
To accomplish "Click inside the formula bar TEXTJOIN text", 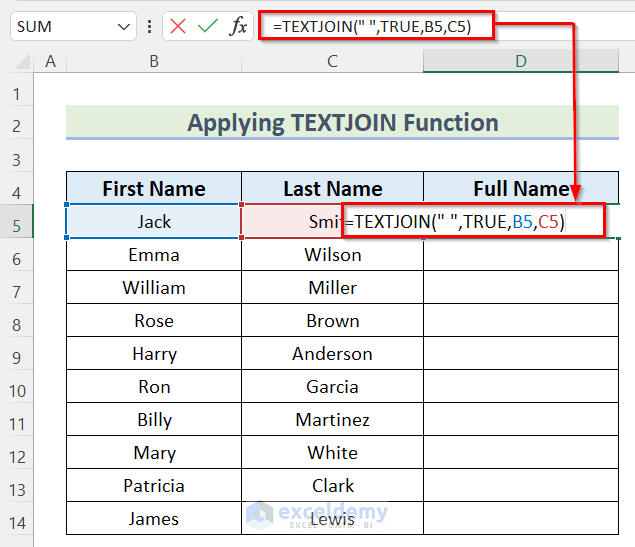I will point(372,27).
